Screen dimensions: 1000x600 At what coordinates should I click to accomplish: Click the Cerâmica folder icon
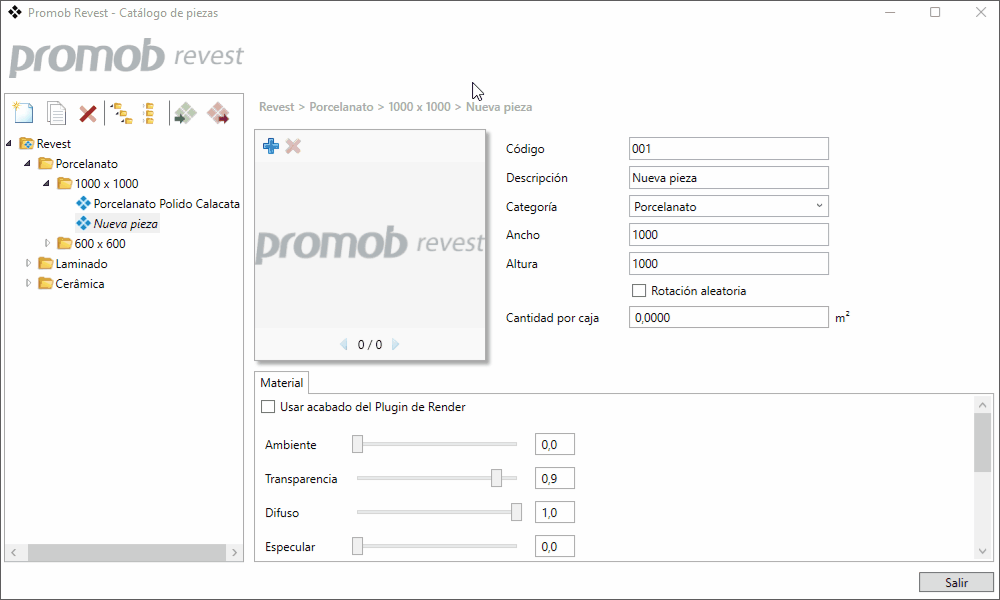click(45, 283)
